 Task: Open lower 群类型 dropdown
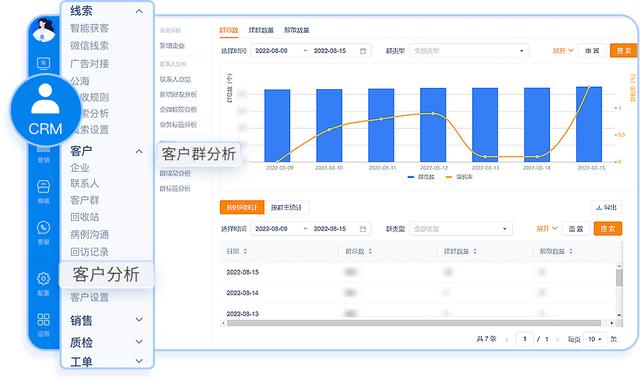point(461,229)
